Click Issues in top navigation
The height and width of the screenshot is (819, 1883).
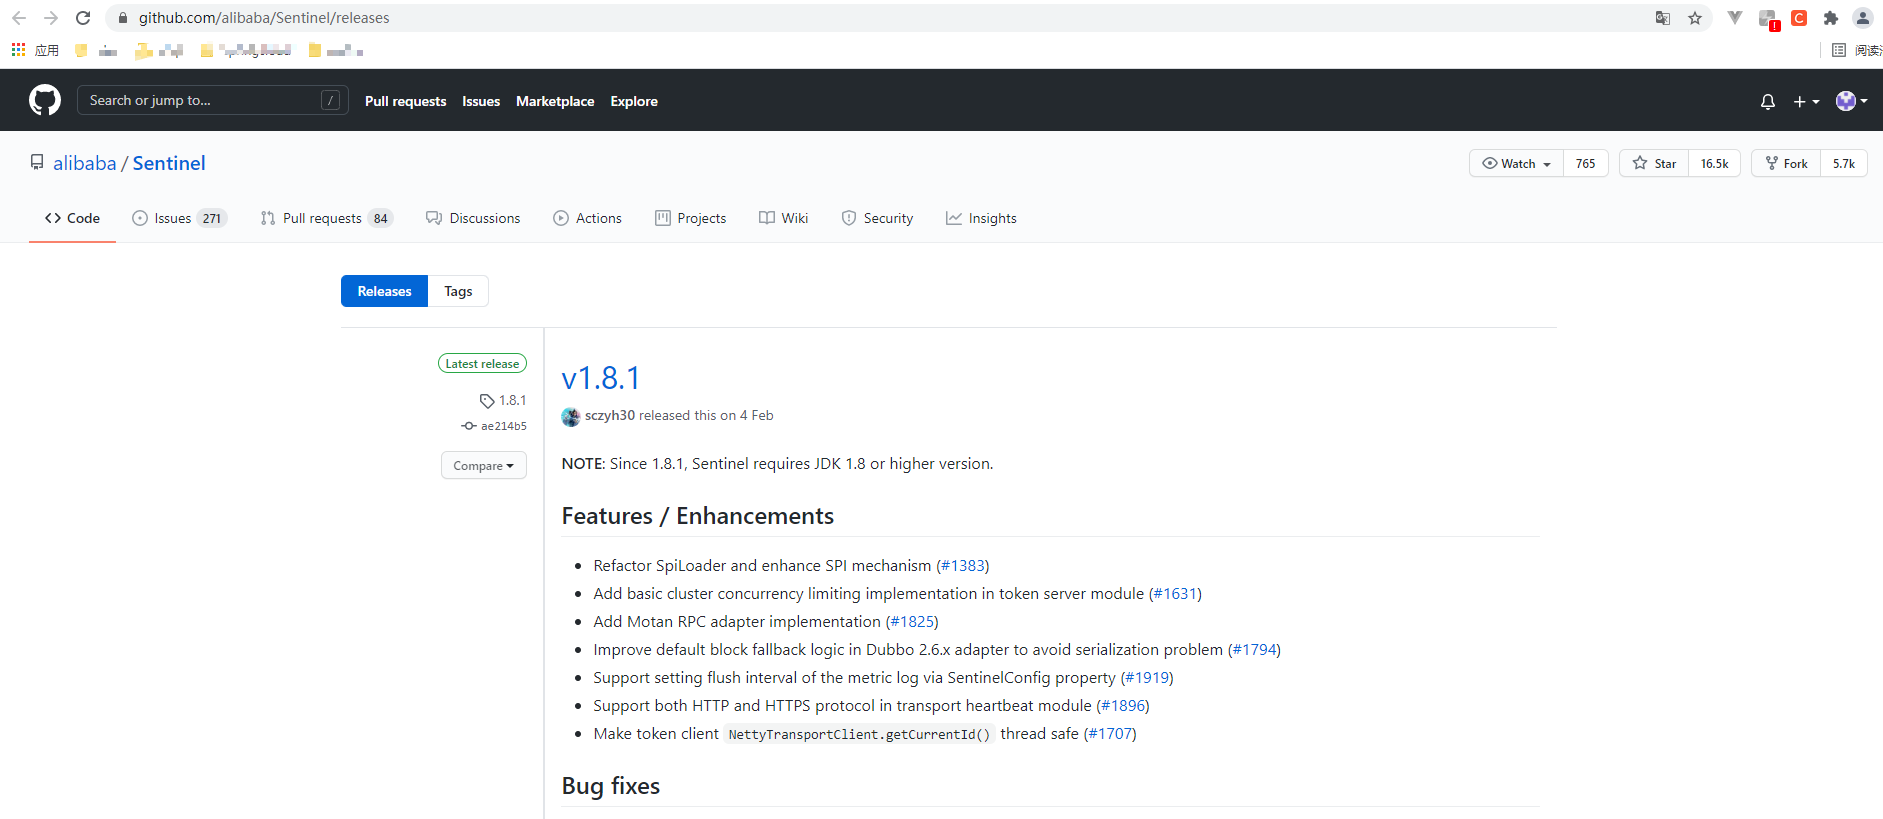[x=481, y=101]
